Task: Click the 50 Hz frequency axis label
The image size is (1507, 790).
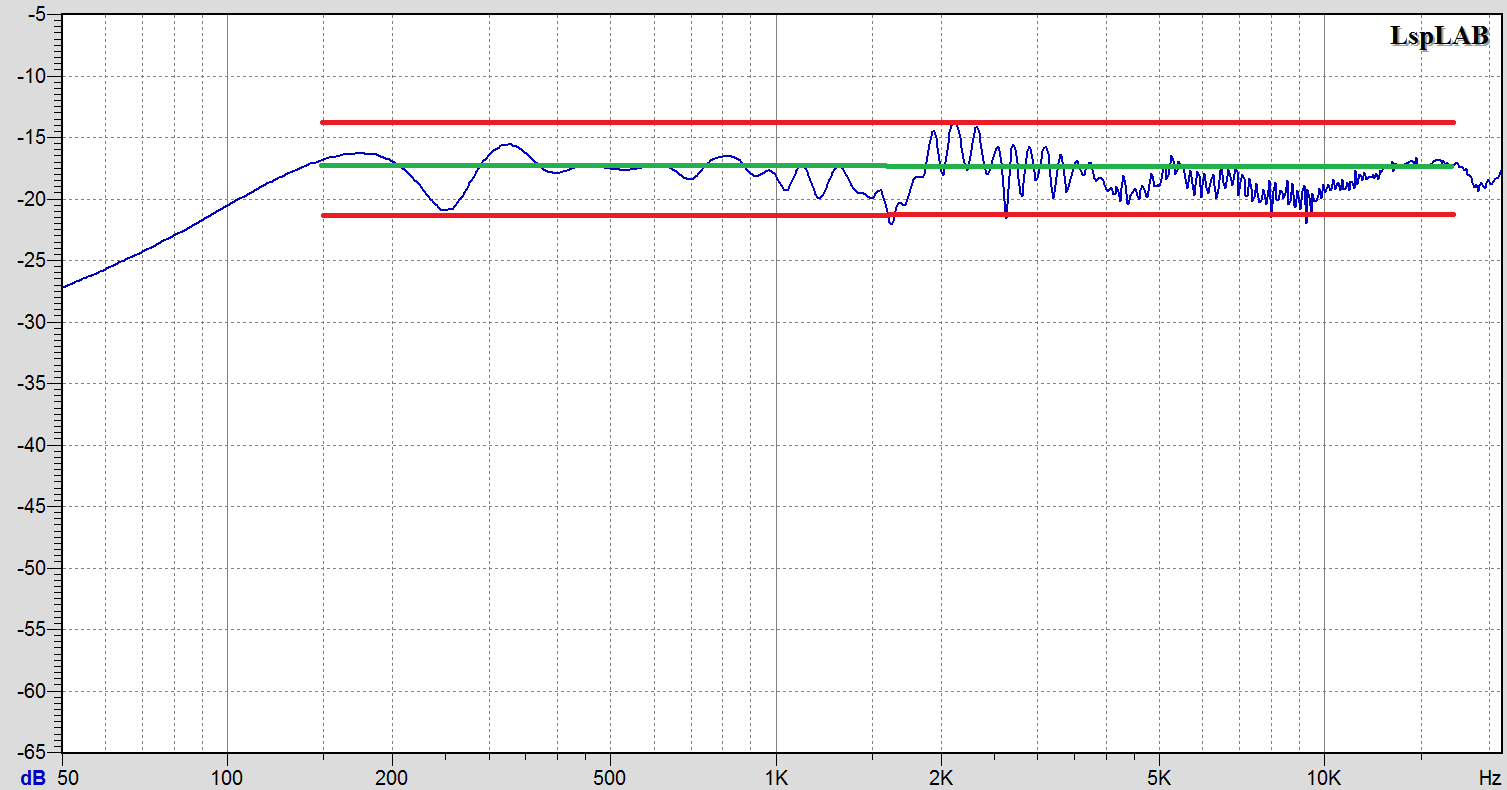Action: click(x=68, y=776)
